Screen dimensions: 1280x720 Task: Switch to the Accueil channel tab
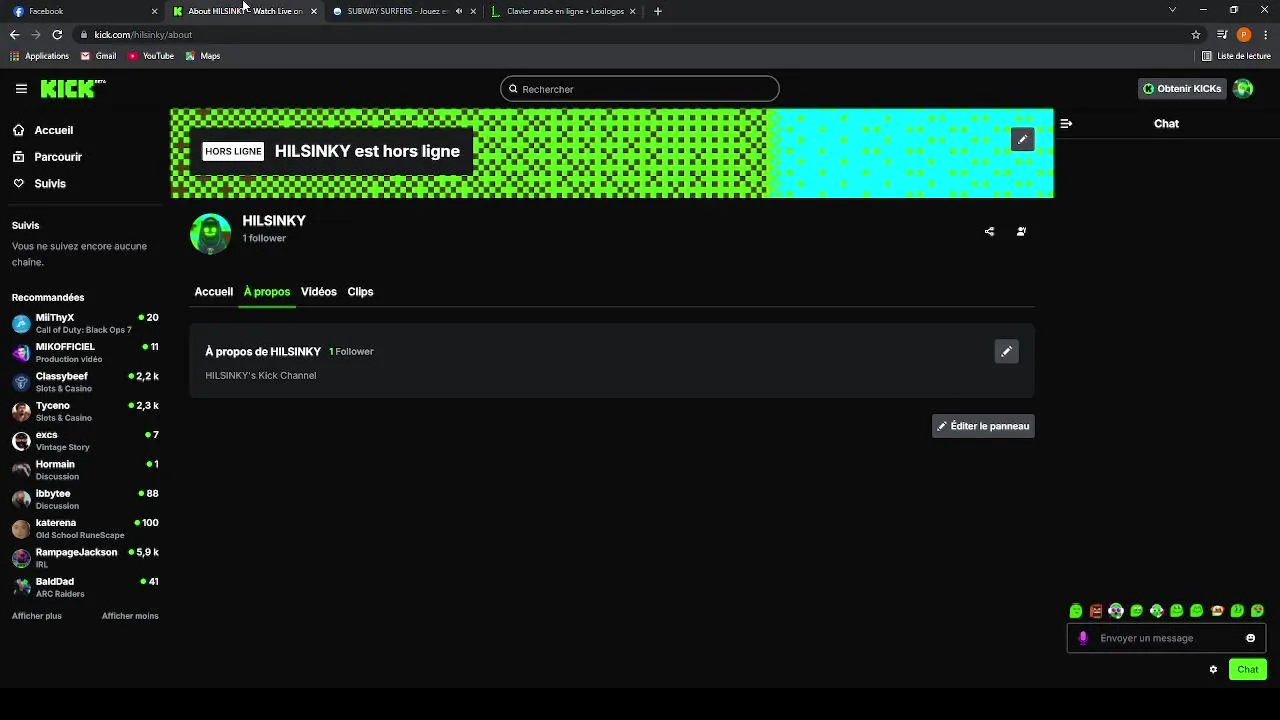(x=213, y=292)
